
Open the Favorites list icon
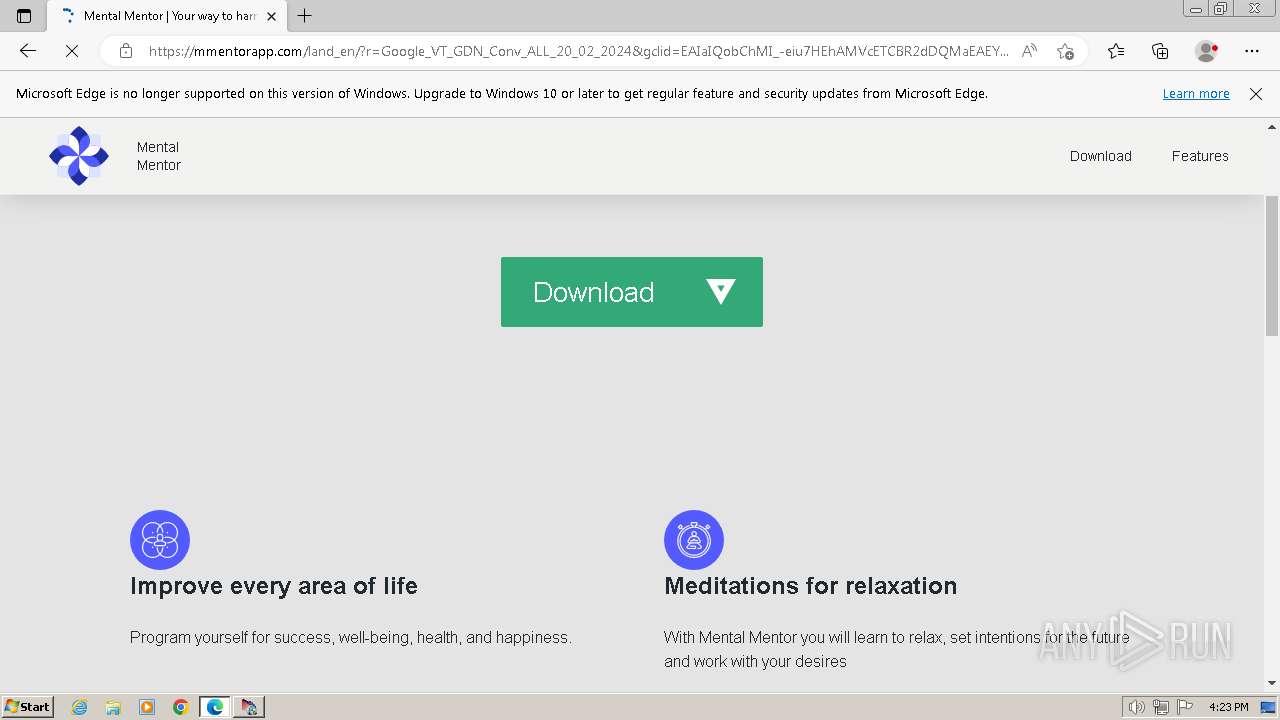[x=1116, y=51]
